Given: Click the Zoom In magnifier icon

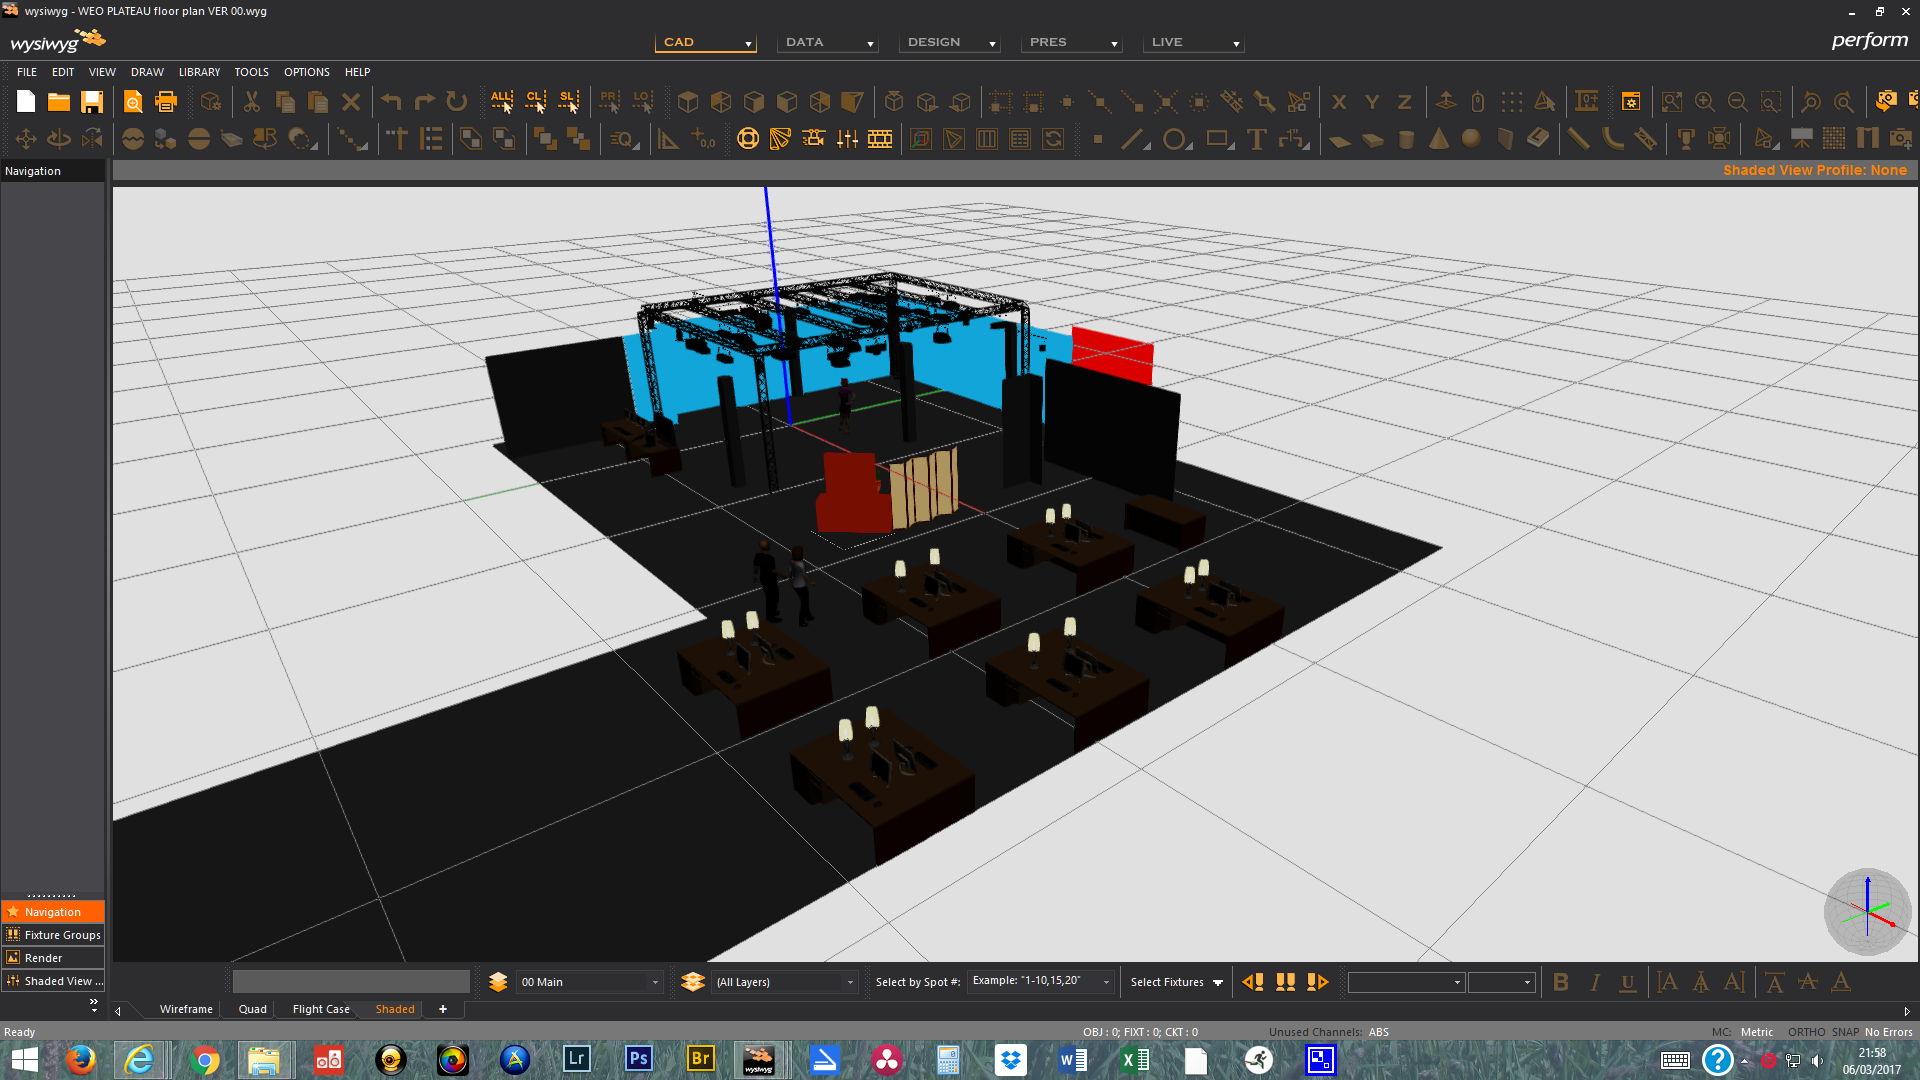Looking at the screenshot, I should pos(1705,102).
